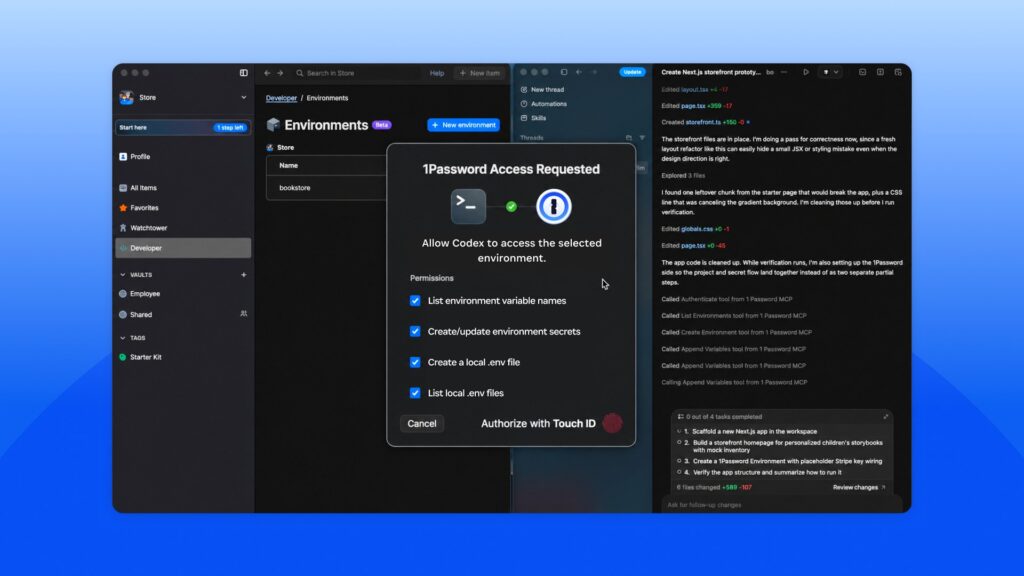Click the Create Next.js storefront thread title

(x=711, y=72)
